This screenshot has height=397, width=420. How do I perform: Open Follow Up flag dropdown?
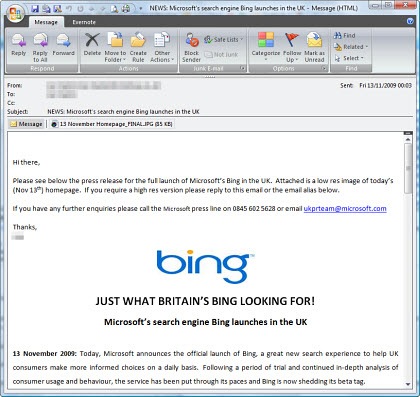pyautogui.click(x=292, y=47)
